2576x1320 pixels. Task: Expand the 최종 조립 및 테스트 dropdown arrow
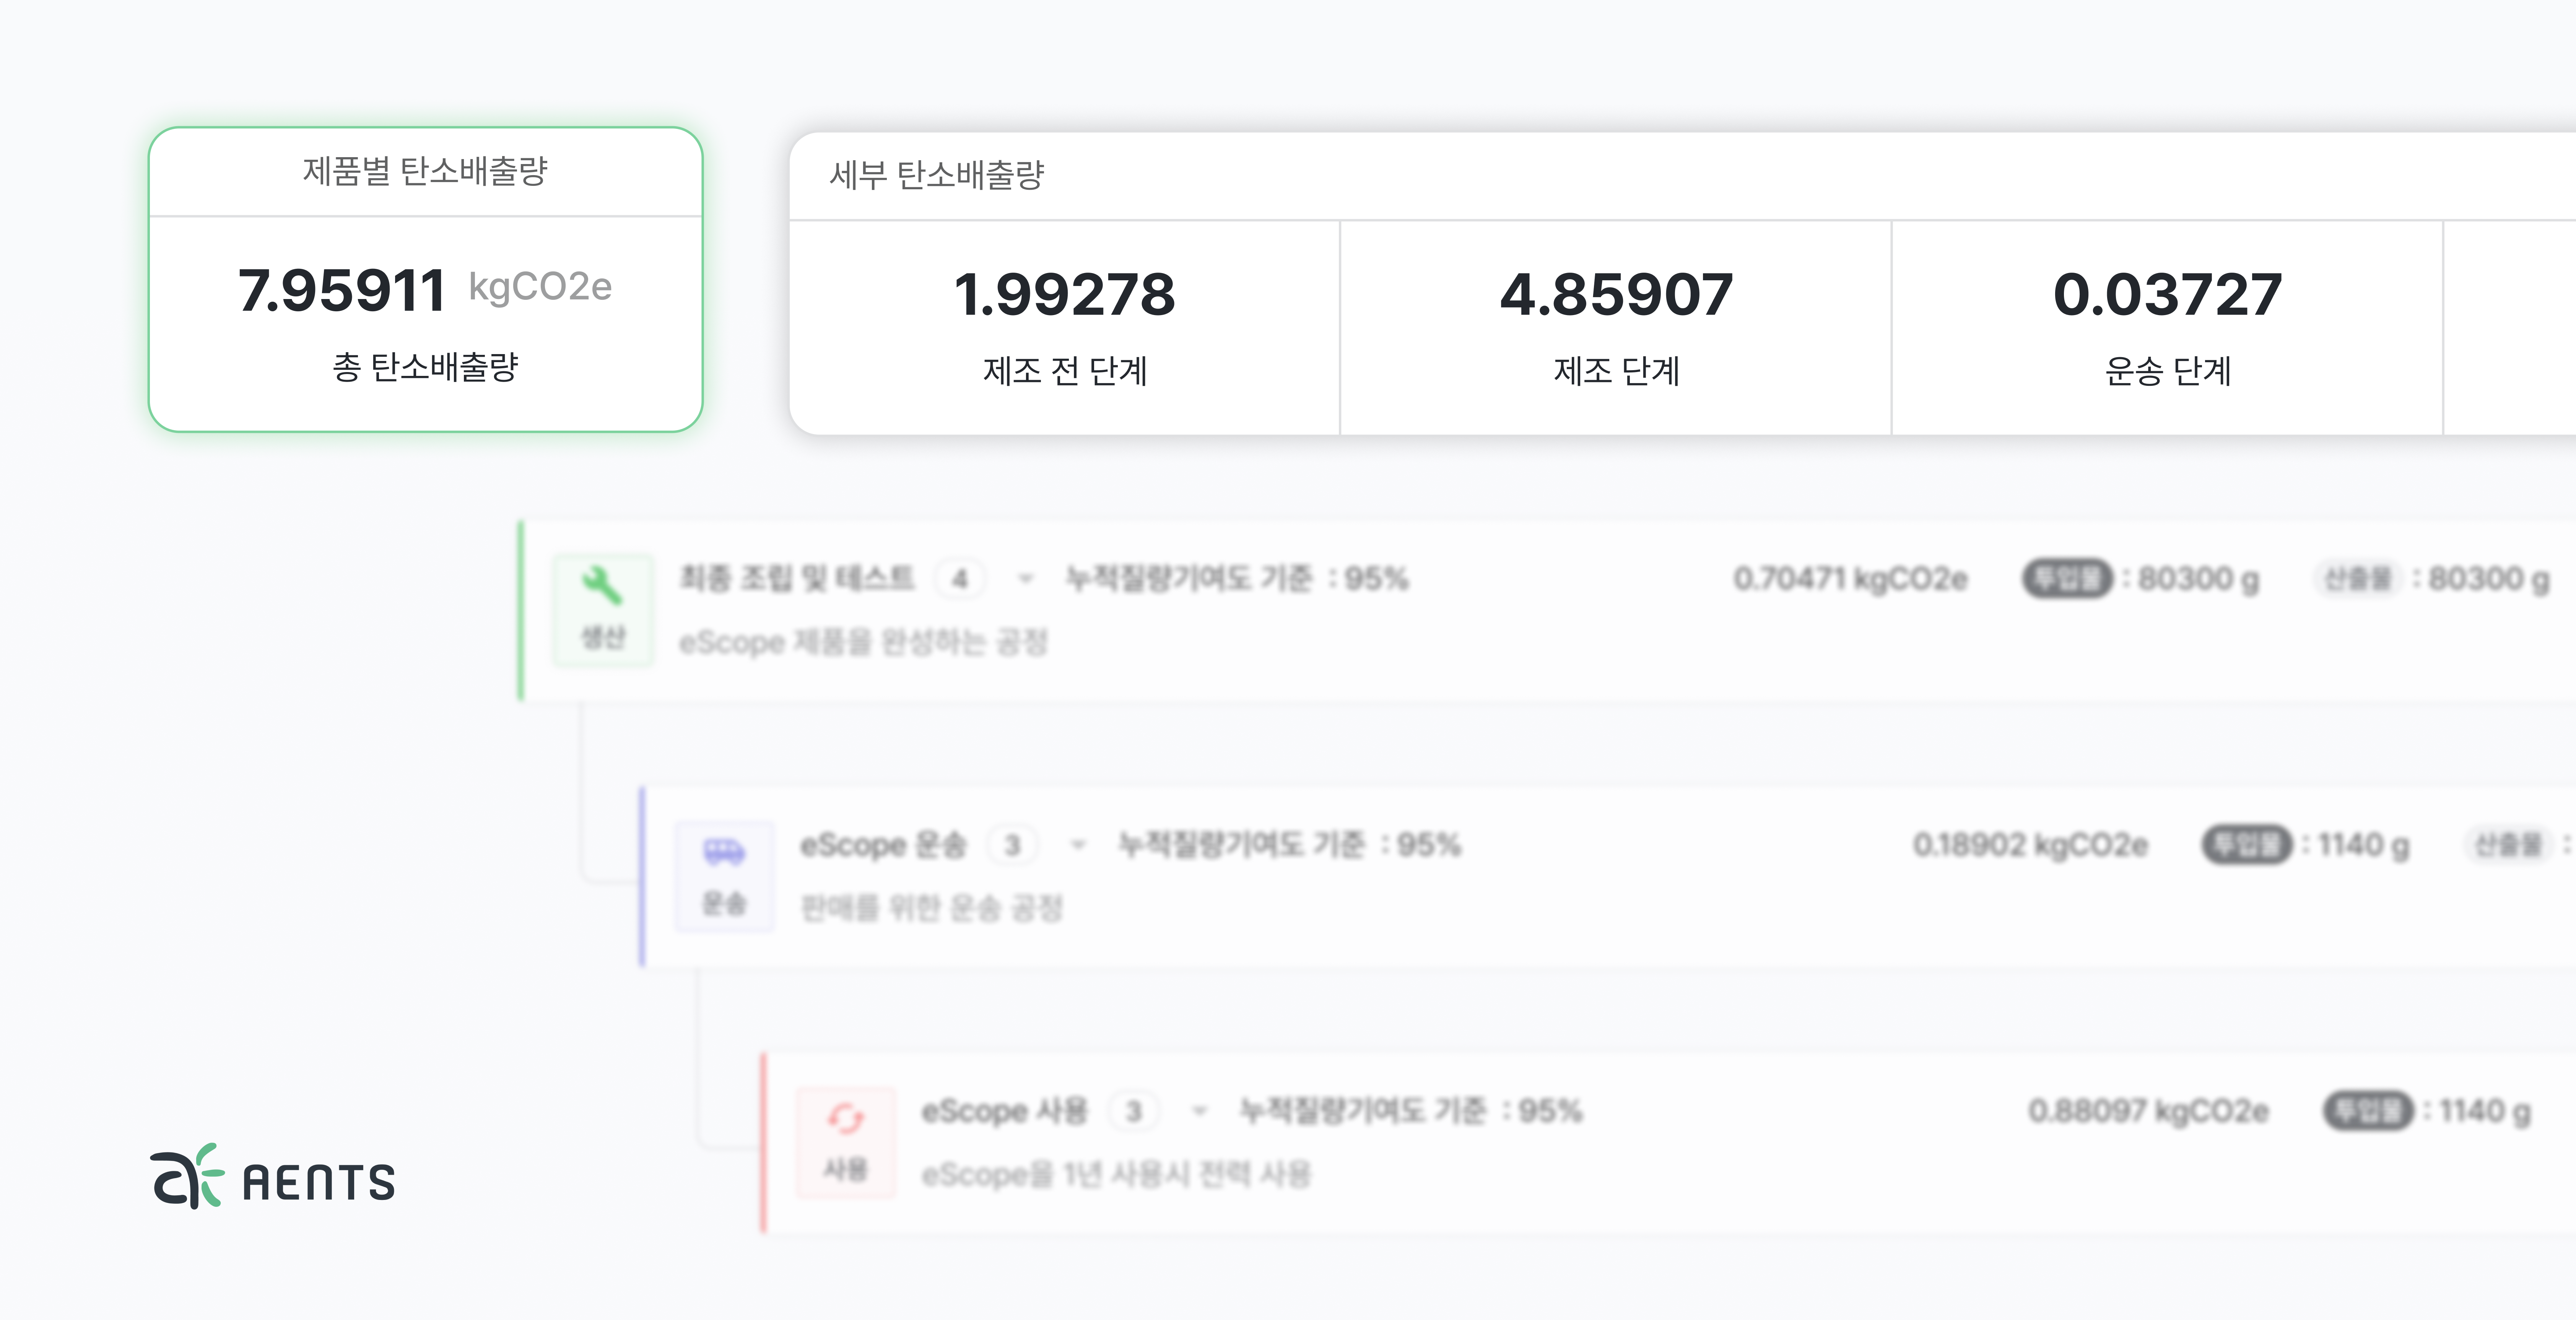pyautogui.click(x=1025, y=578)
